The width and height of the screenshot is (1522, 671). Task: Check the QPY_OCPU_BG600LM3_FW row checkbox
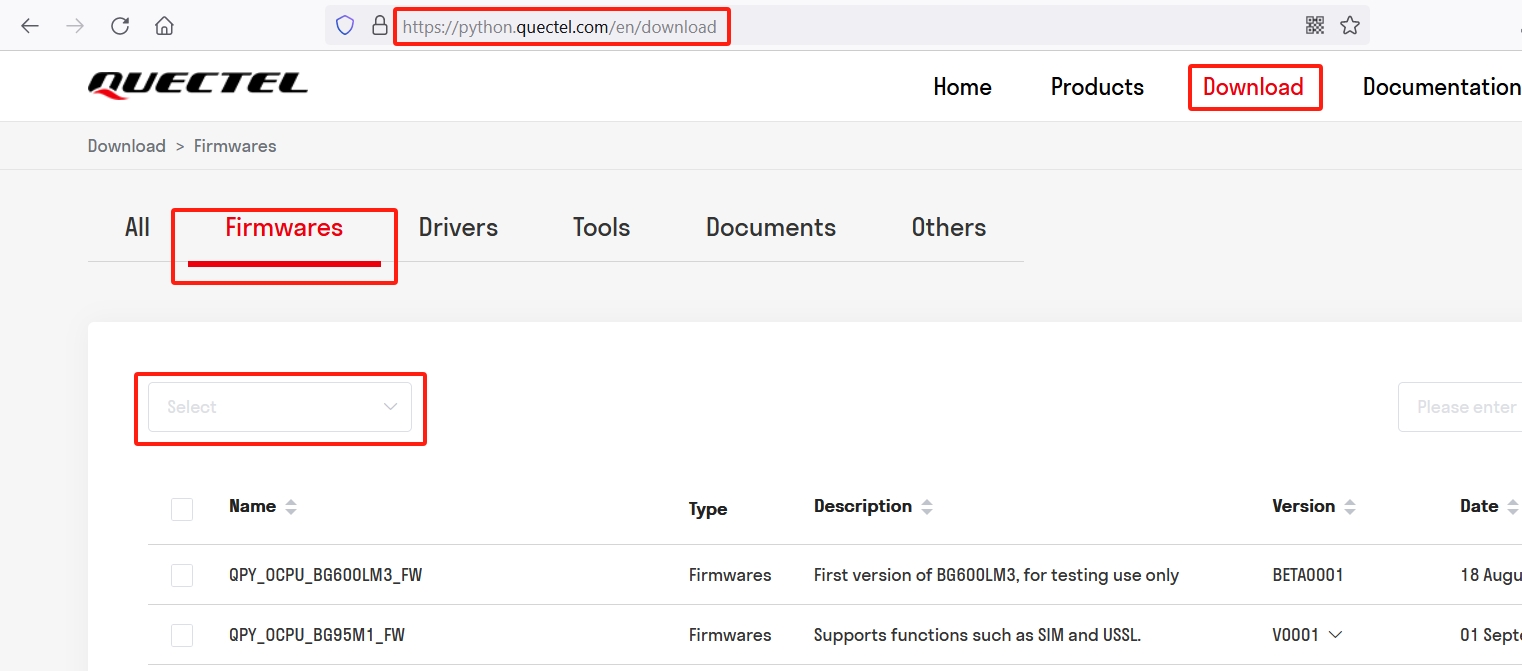tap(182, 575)
